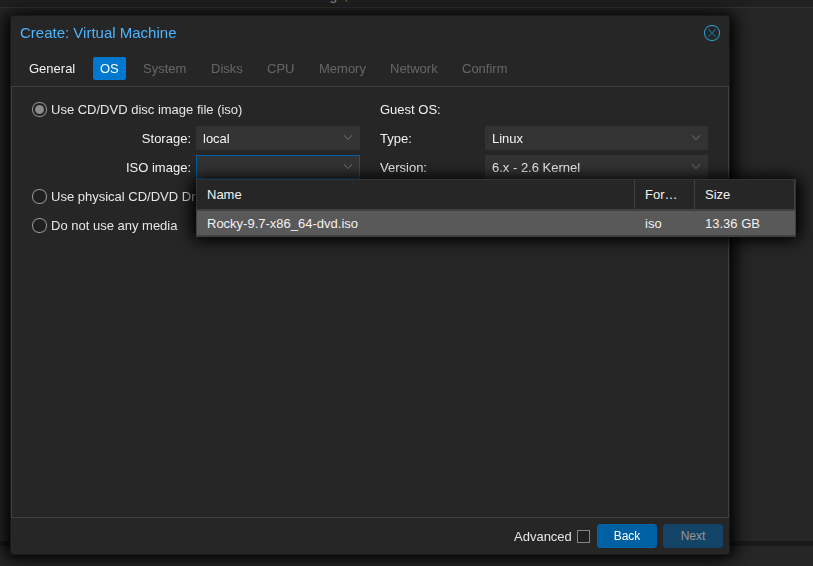Viewport: 813px width, 566px height.
Task: Select Use physical CD/DVD Drive option
Action: 40,197
